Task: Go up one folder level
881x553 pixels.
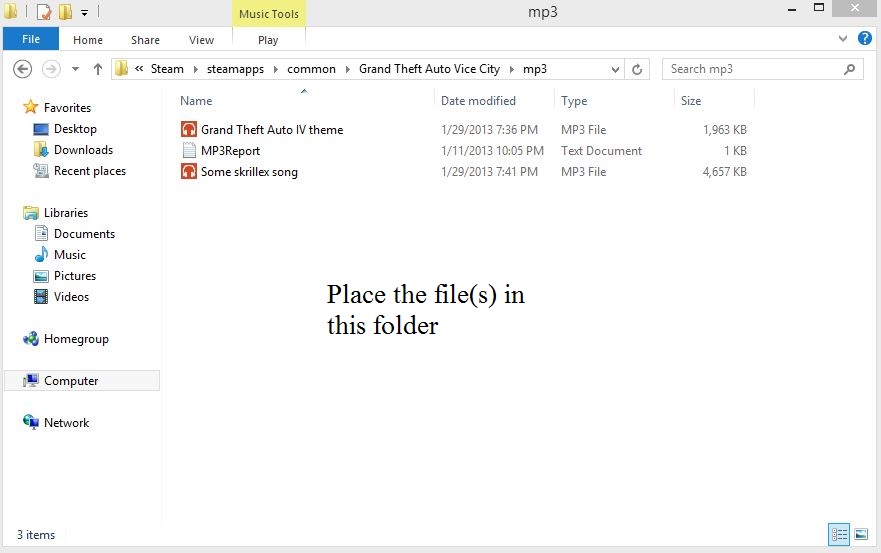Action: click(x=97, y=69)
